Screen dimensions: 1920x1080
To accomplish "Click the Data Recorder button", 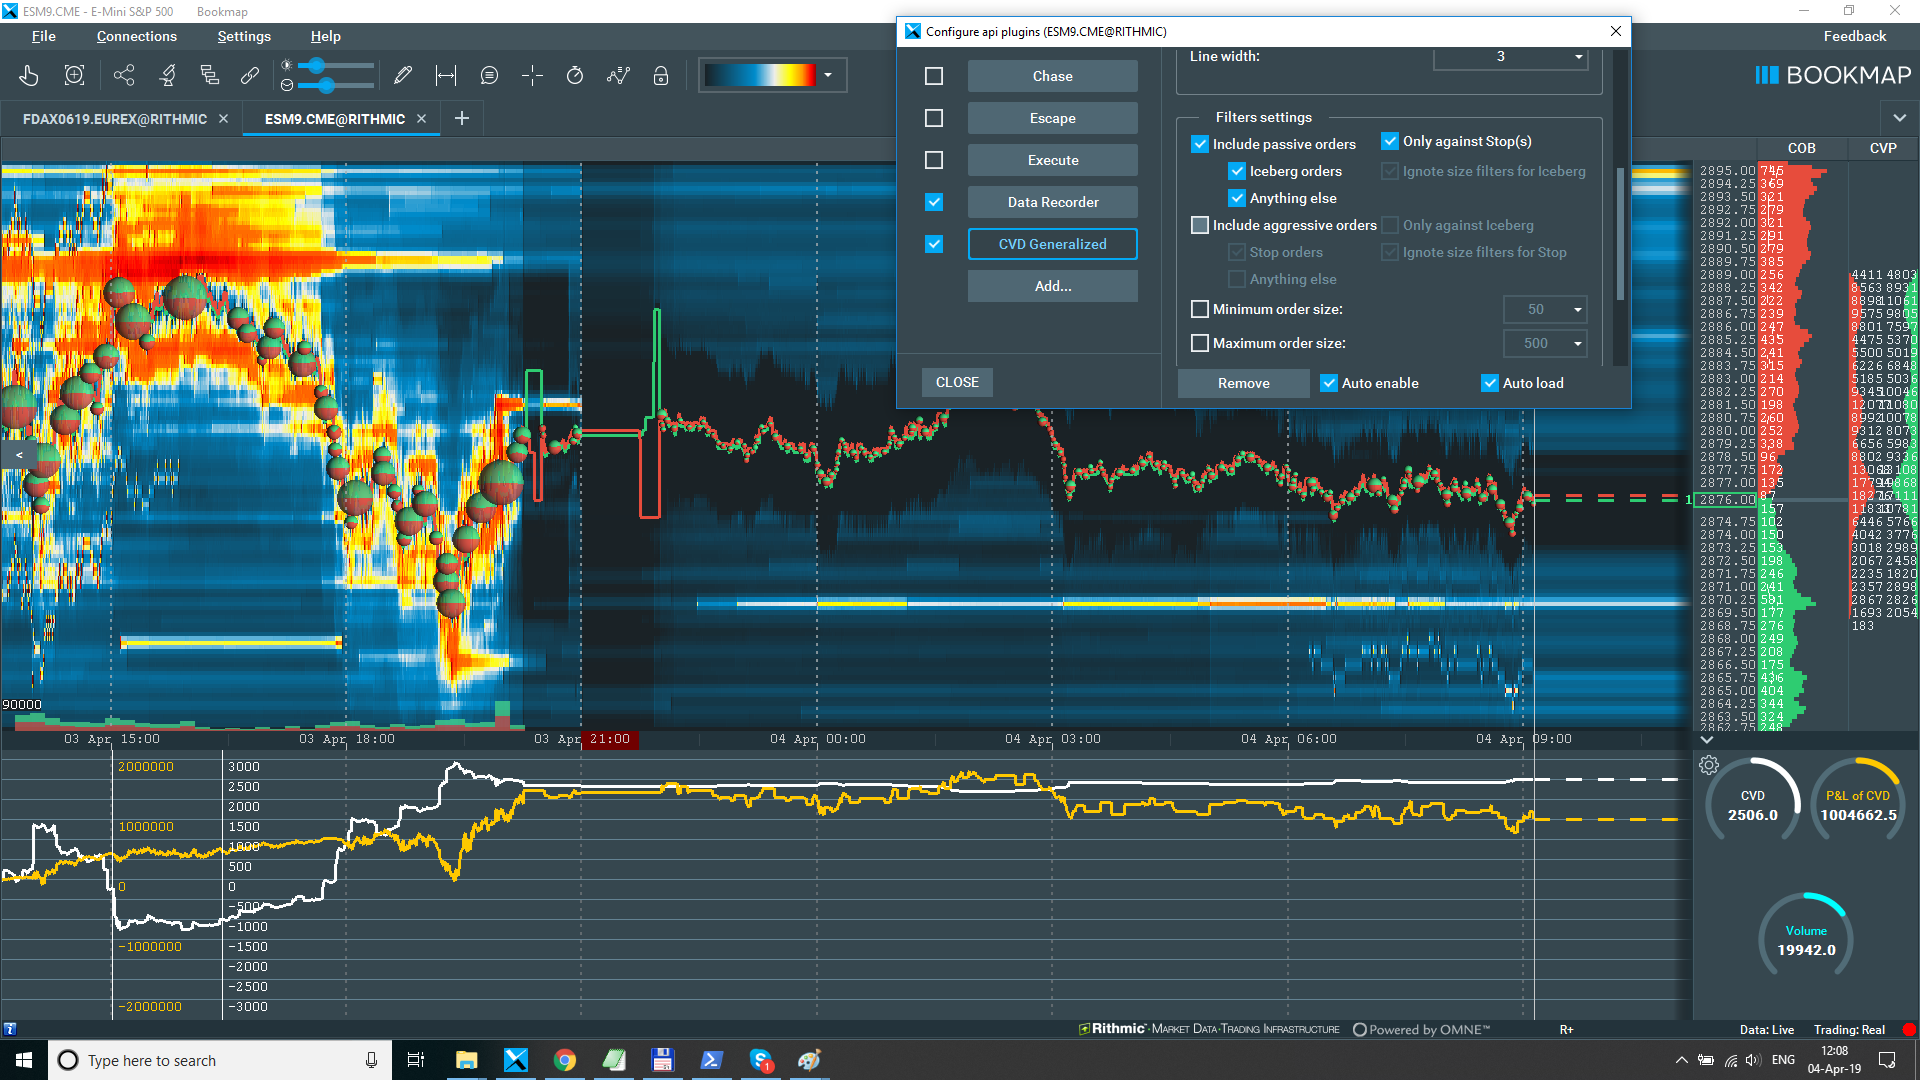I will tap(1053, 202).
